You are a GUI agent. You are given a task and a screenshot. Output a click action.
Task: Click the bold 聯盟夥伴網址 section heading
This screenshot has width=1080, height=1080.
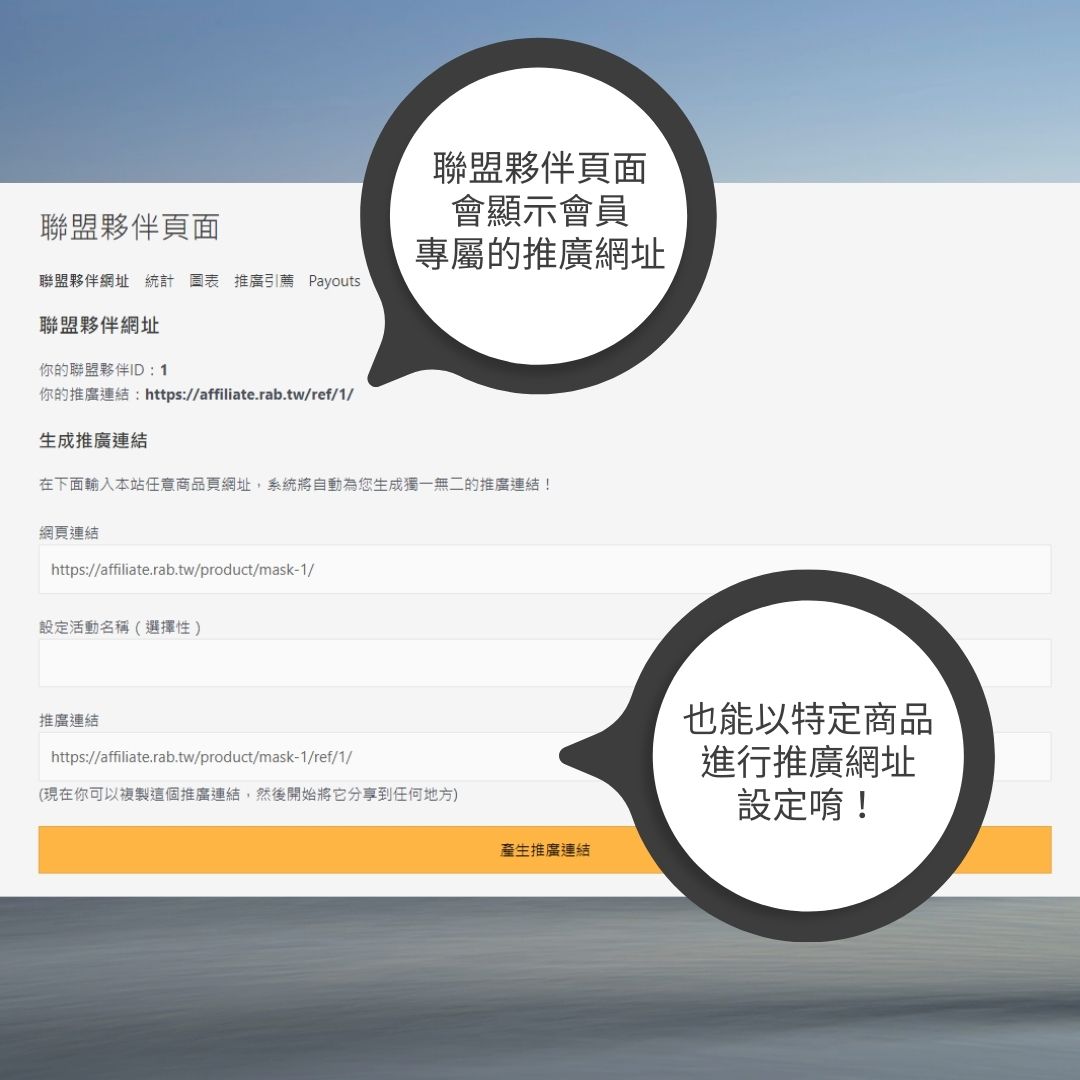point(99,326)
